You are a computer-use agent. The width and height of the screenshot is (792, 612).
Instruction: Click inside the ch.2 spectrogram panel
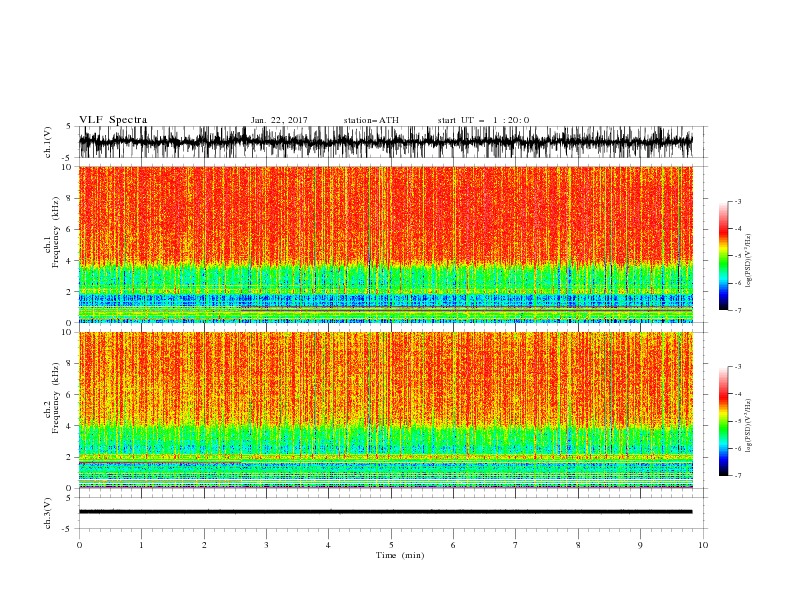[x=385, y=410]
